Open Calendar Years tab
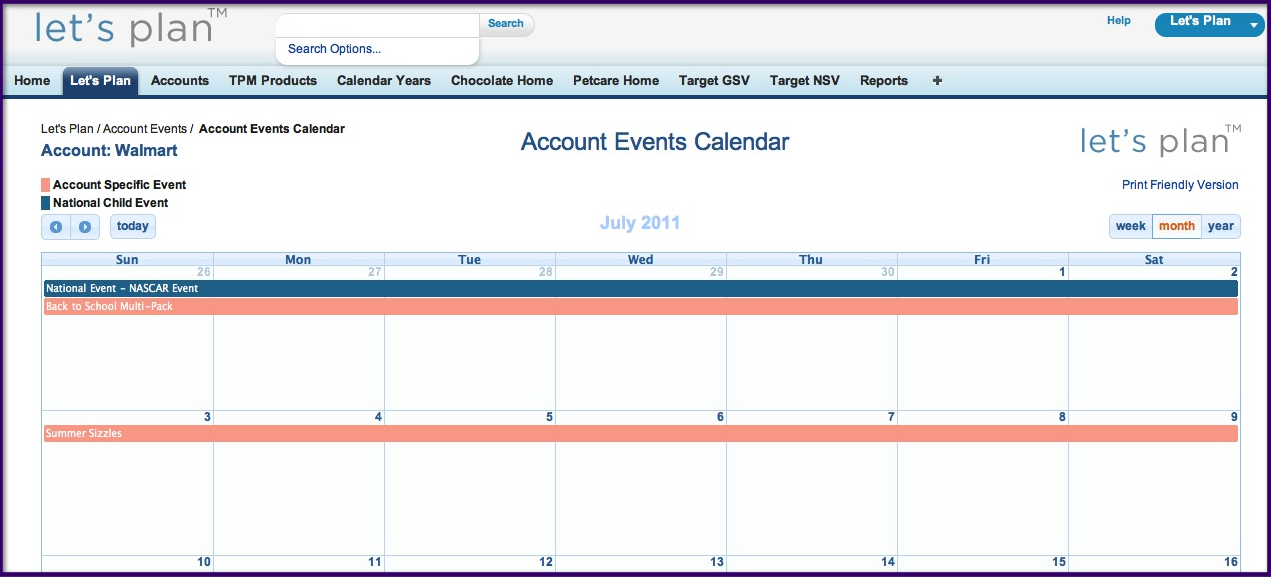The height and width of the screenshot is (577, 1271). (384, 81)
